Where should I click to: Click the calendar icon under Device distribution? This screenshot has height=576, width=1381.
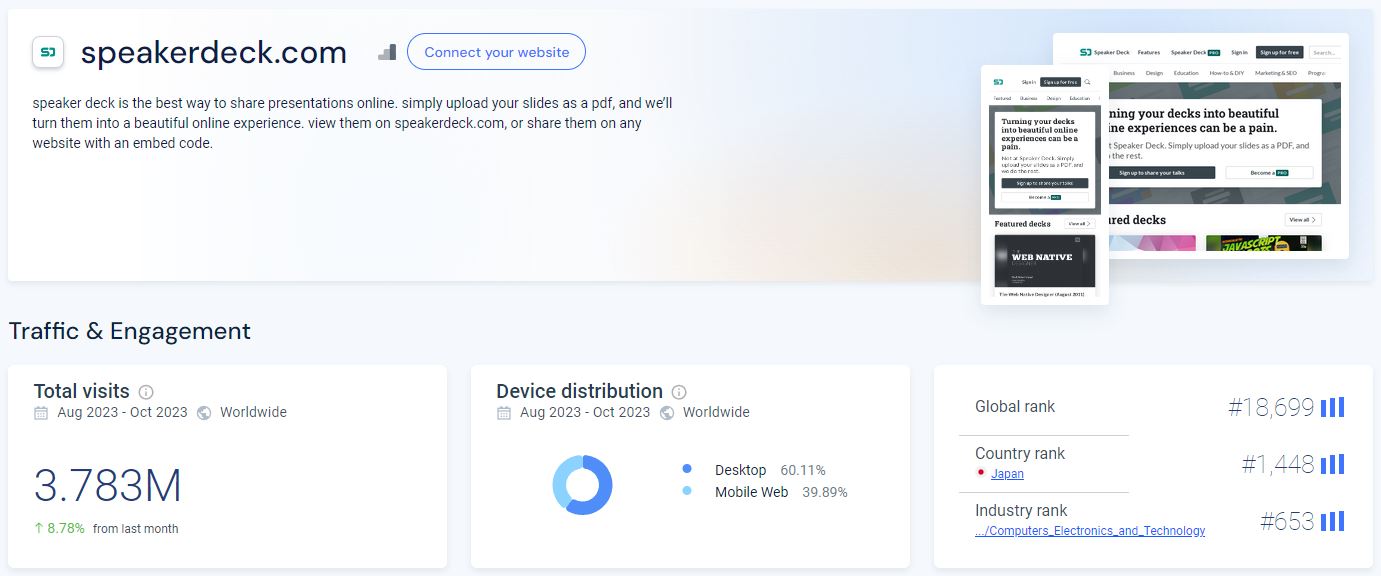pyautogui.click(x=504, y=413)
